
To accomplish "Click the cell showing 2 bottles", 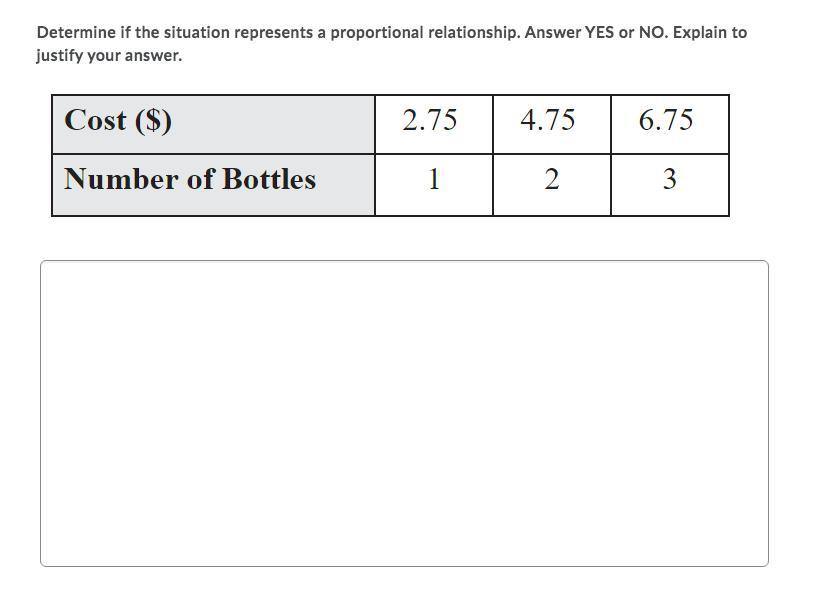I will [x=552, y=185].
